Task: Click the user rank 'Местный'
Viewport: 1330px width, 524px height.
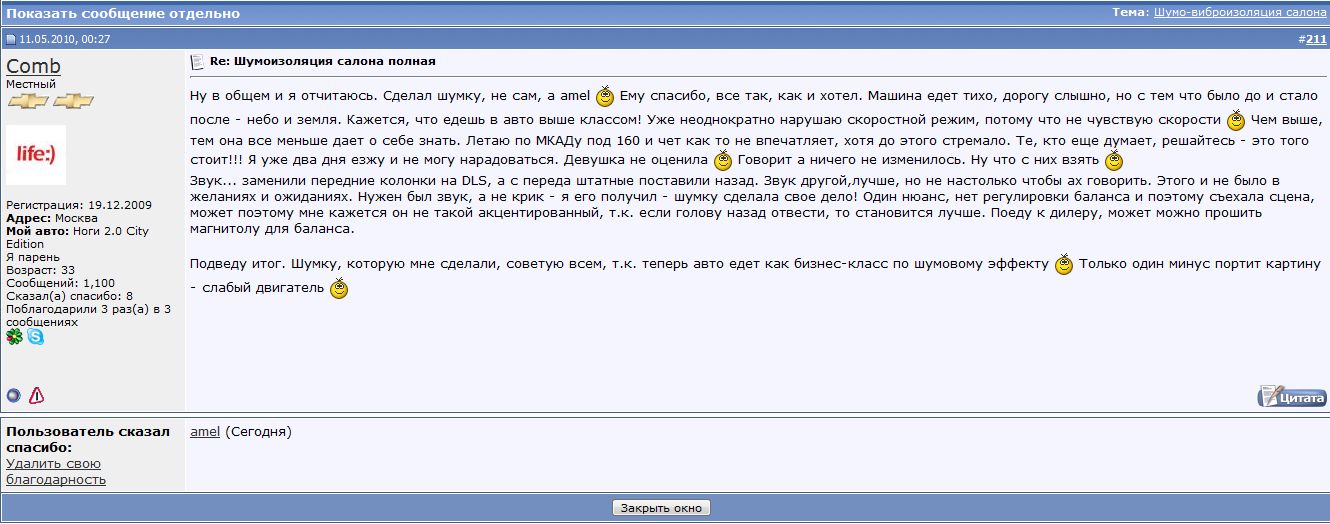Action: (x=31, y=85)
